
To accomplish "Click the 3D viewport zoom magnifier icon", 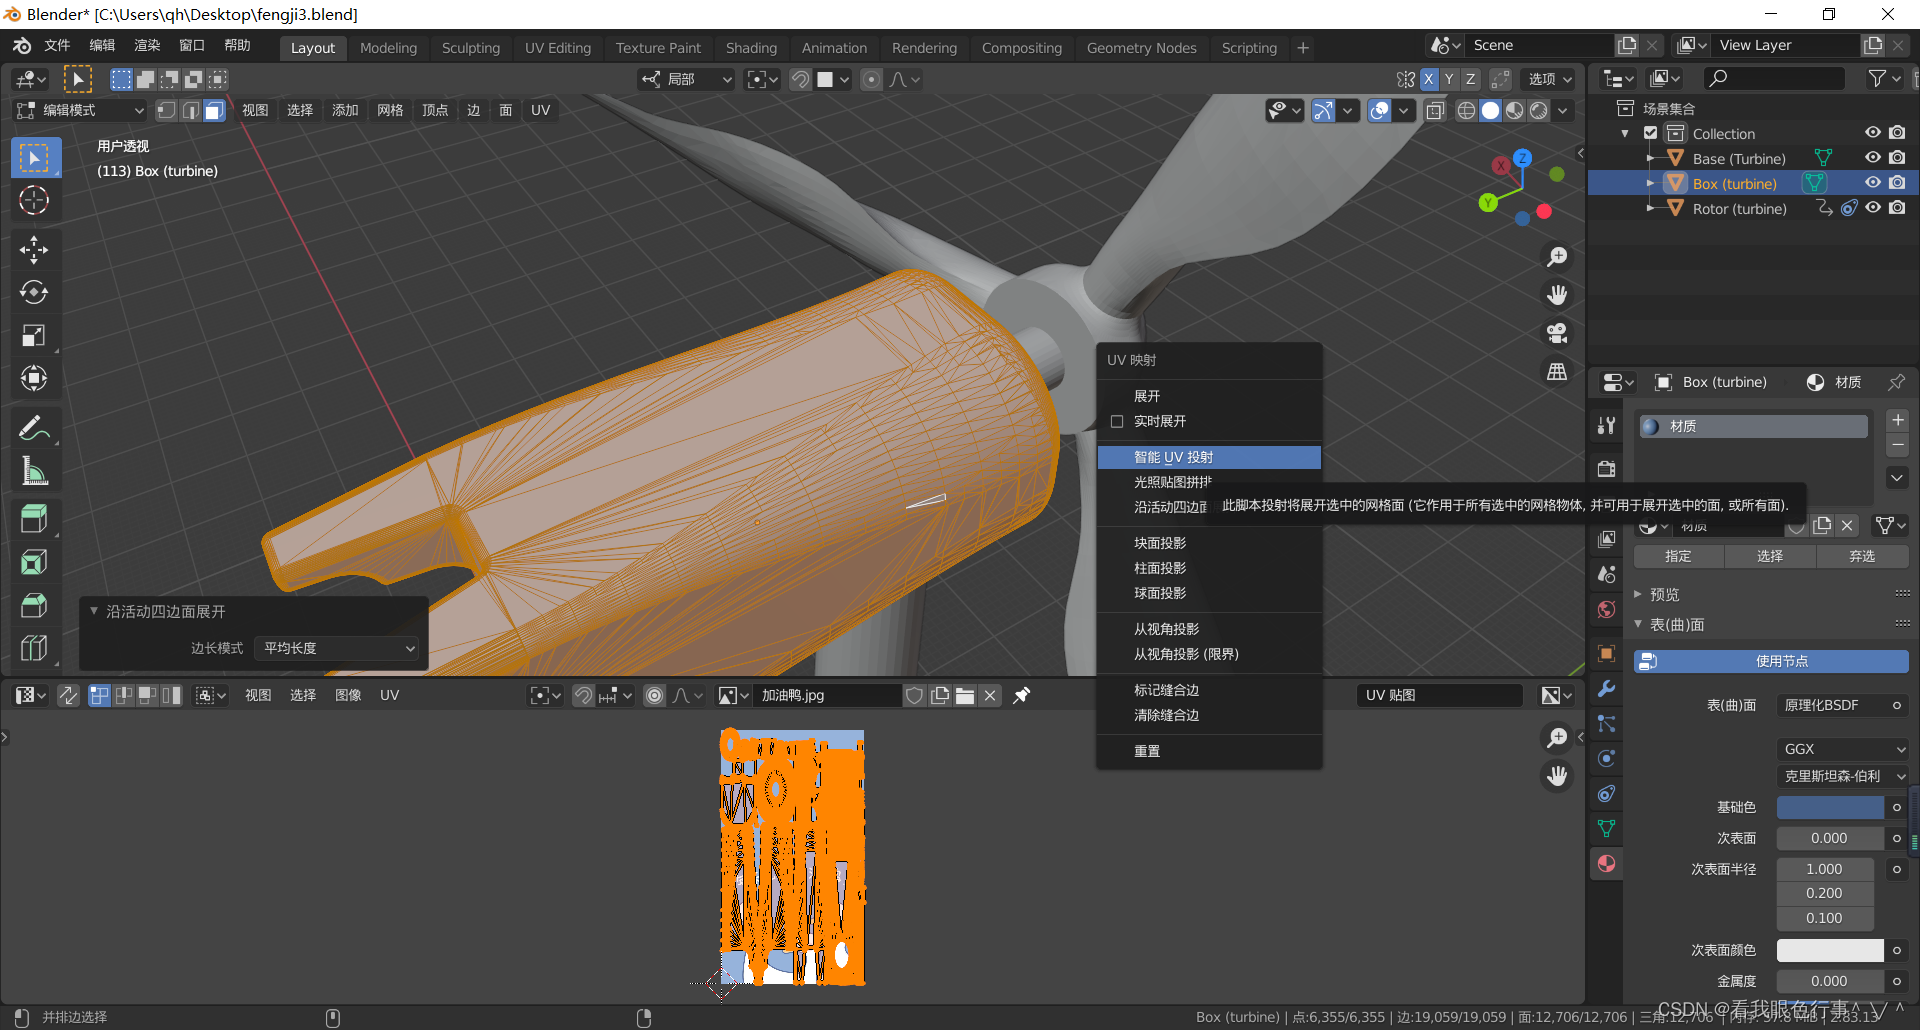I will pos(1557,257).
